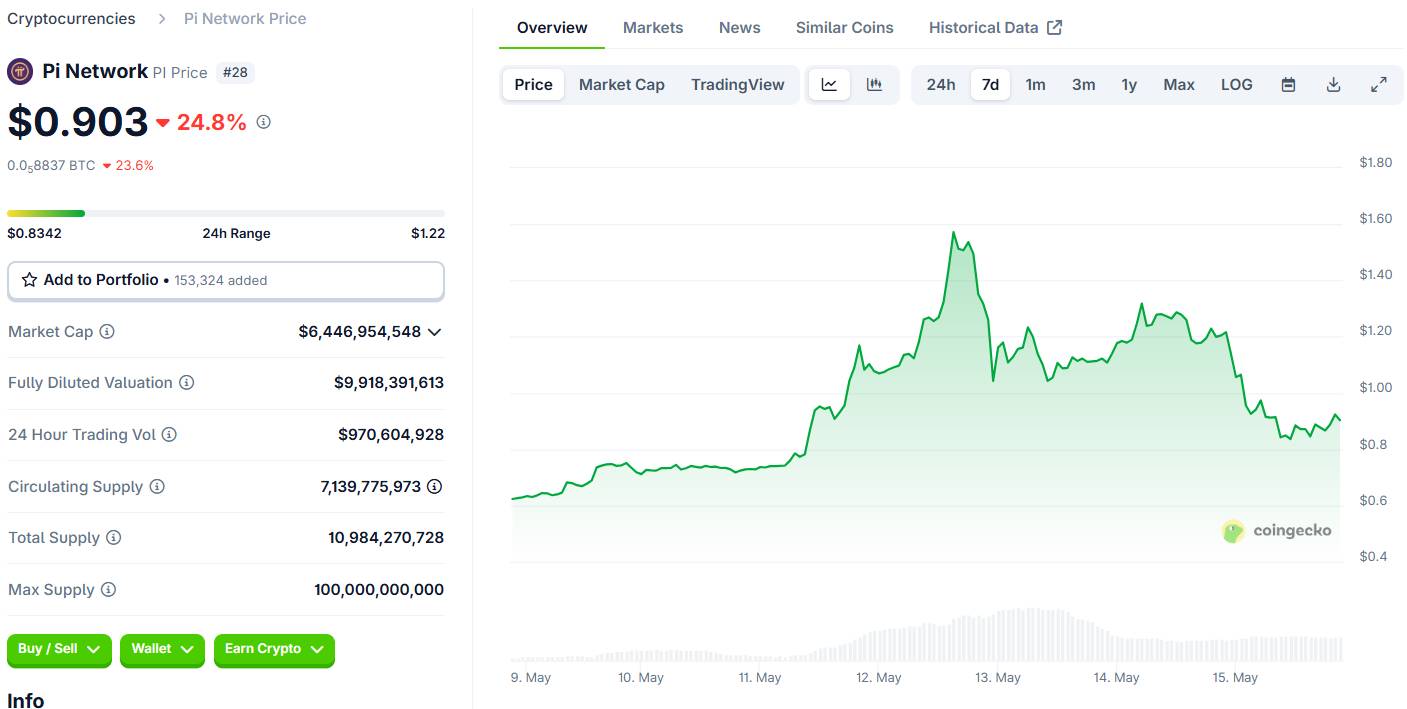Open the Similar Coins tab
Screen dimensions: 1407x709
[845, 28]
